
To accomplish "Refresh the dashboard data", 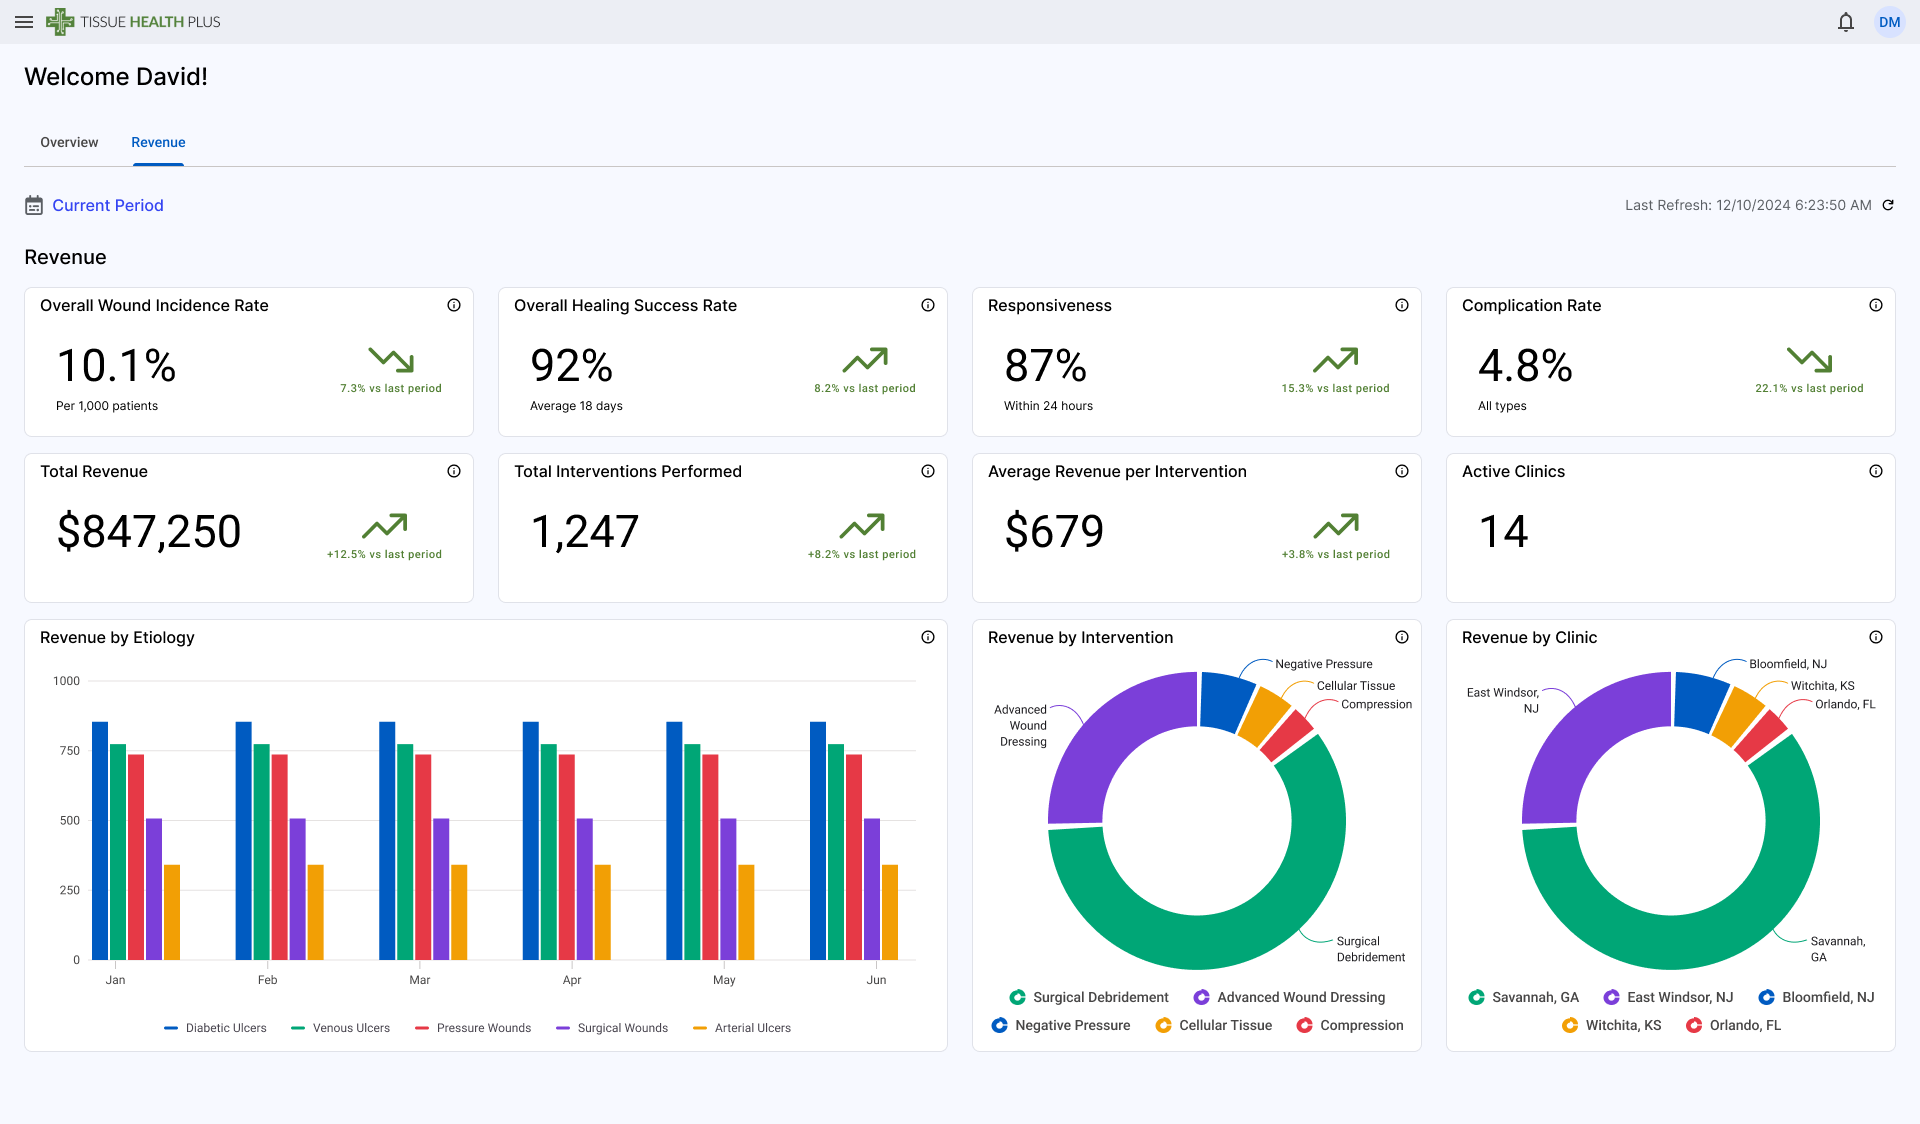I will pos(1888,205).
